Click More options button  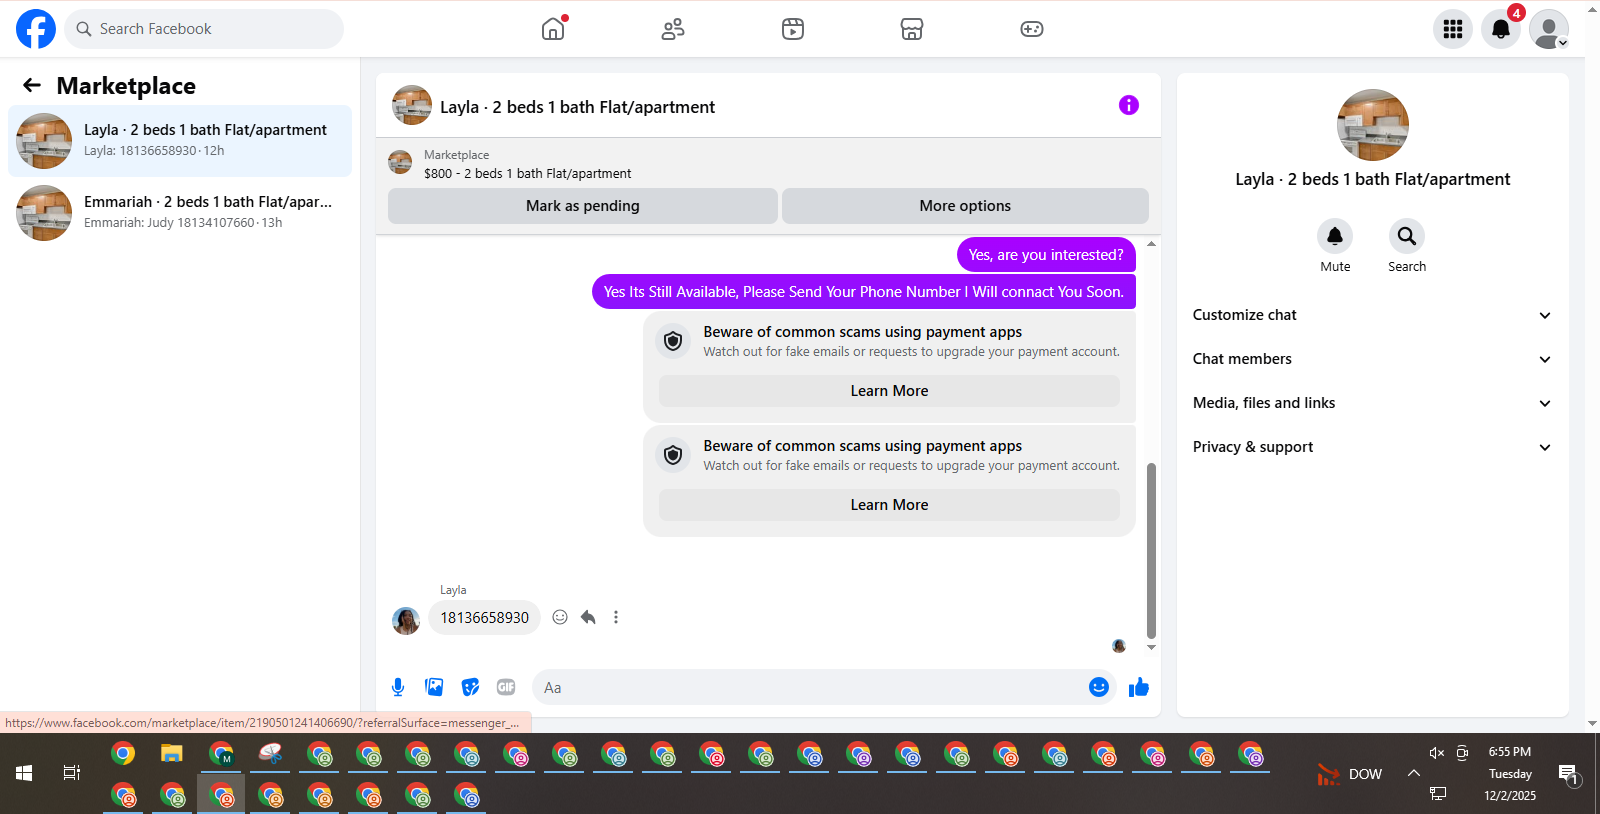965,206
